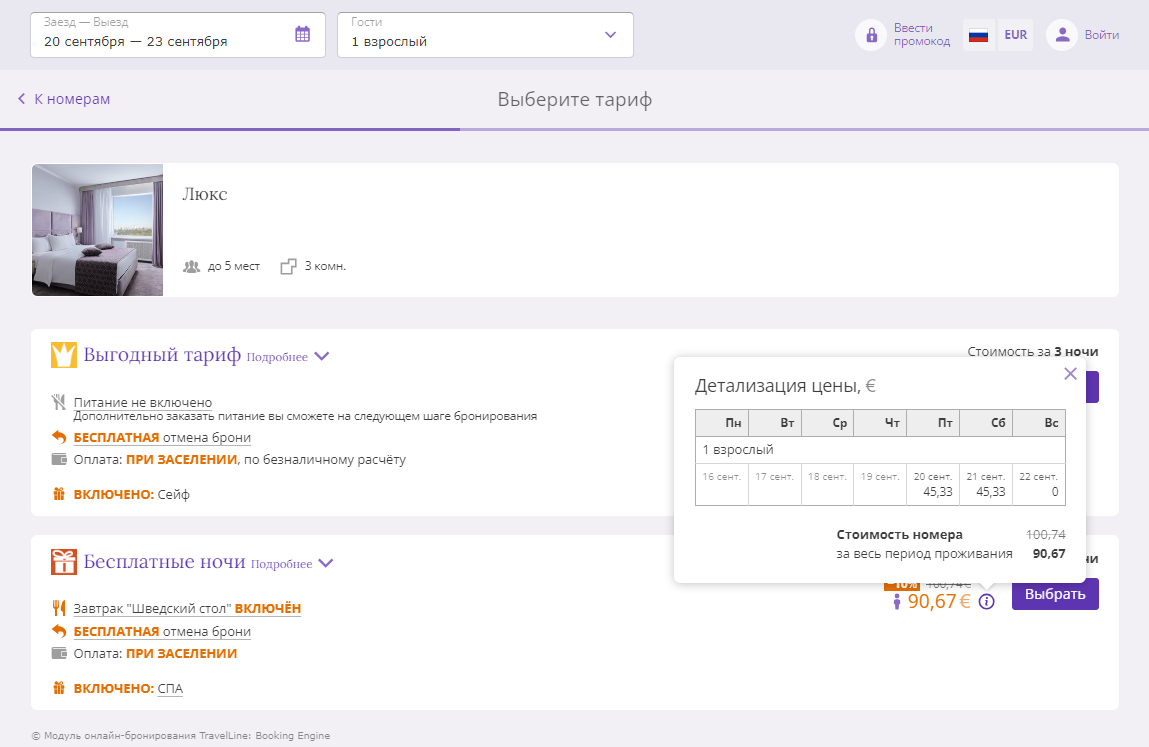Click gift icon beside ВКЛЮЧЕНО: СПА
This screenshot has height=747, width=1149.
(x=59, y=688)
